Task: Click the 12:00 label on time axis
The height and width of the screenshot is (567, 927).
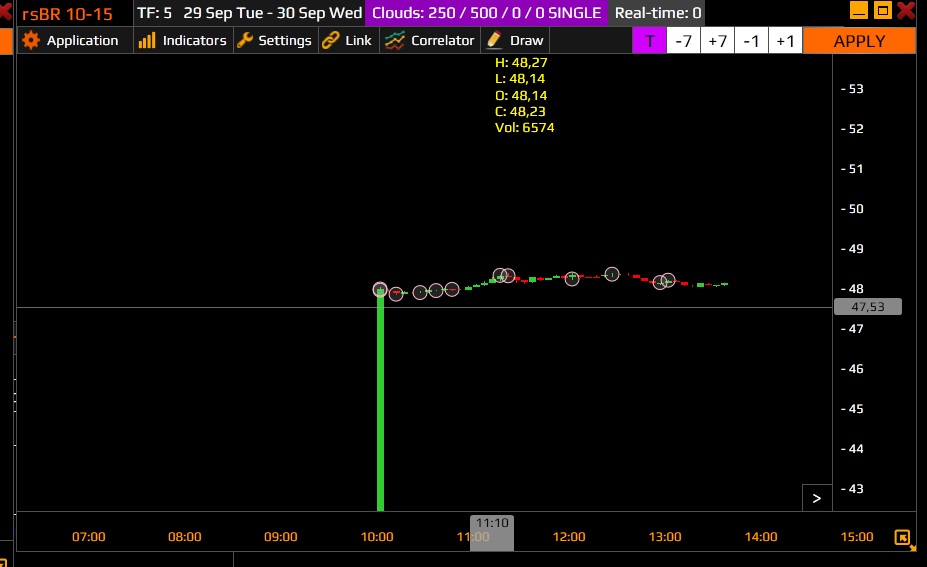Action: click(569, 537)
